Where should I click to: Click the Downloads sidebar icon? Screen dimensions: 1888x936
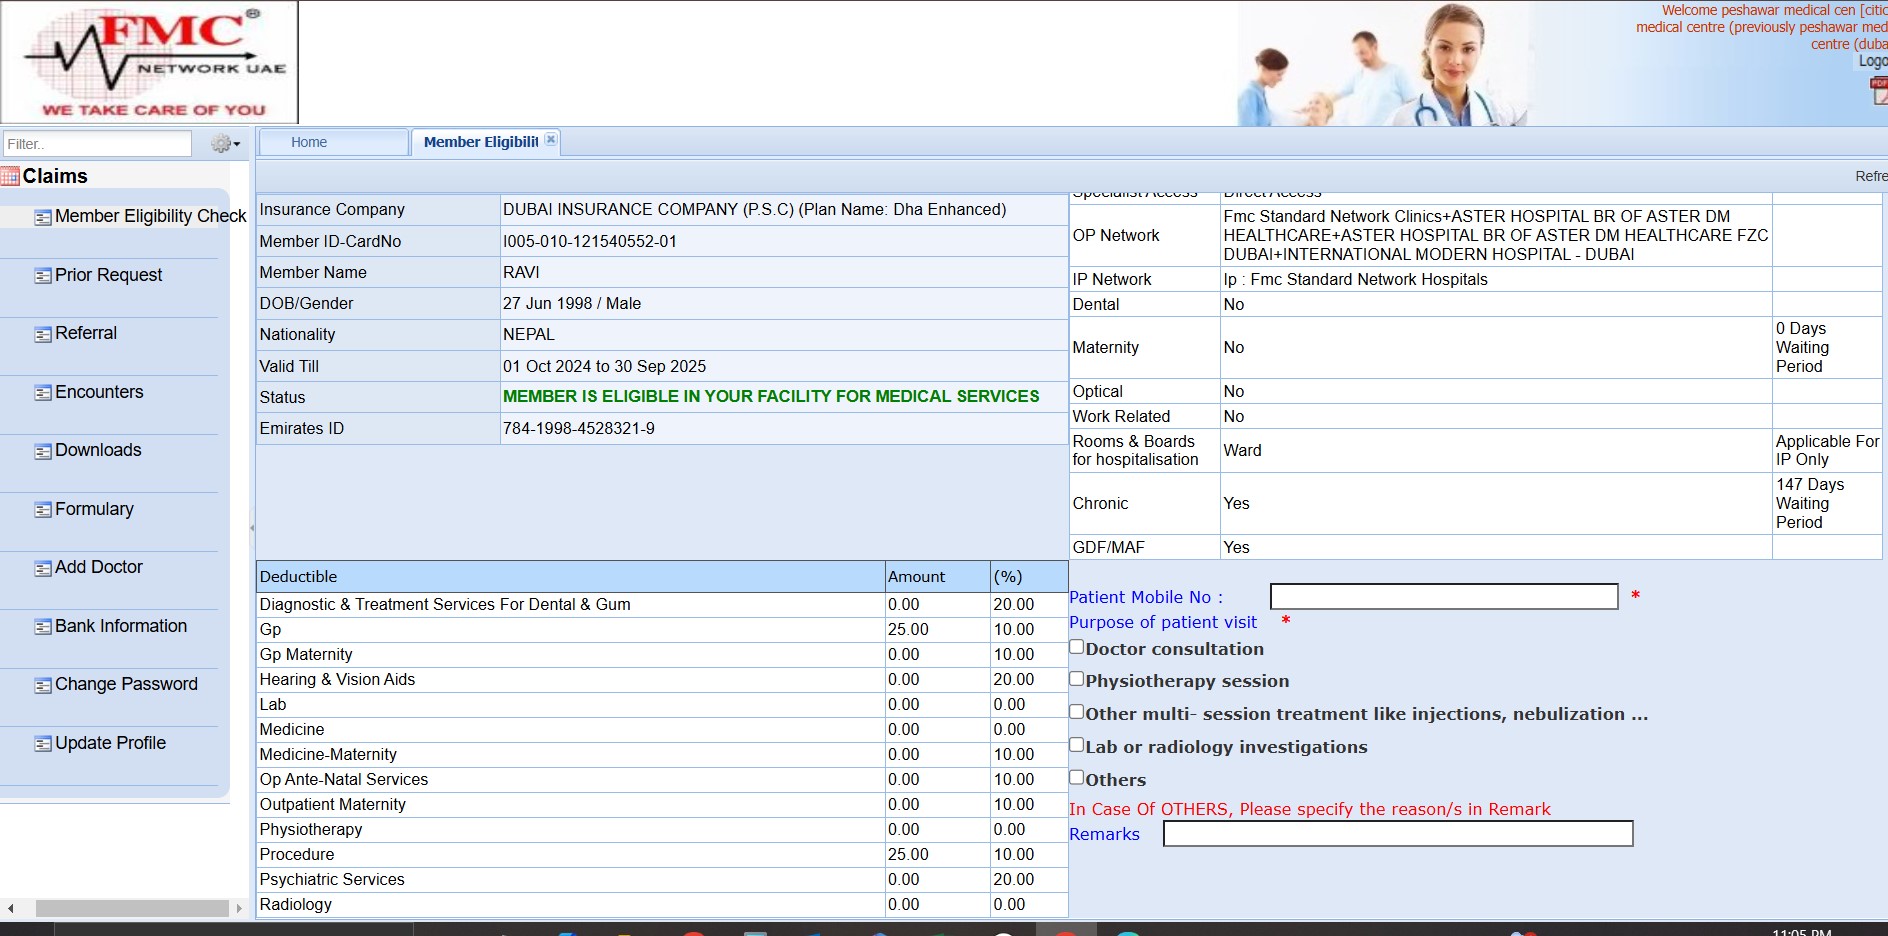click(x=43, y=452)
